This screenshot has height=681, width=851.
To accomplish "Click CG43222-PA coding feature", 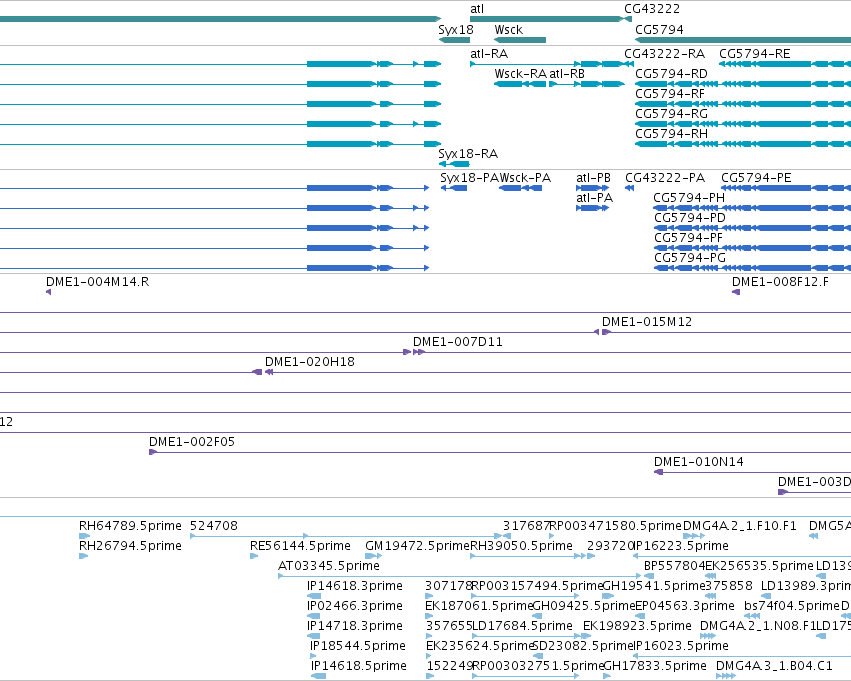I will 630,188.
